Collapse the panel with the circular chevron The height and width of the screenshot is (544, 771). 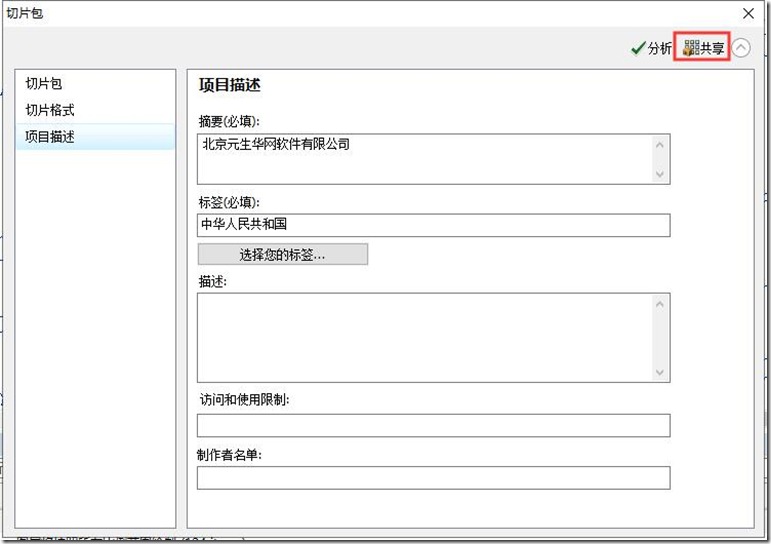(x=741, y=48)
